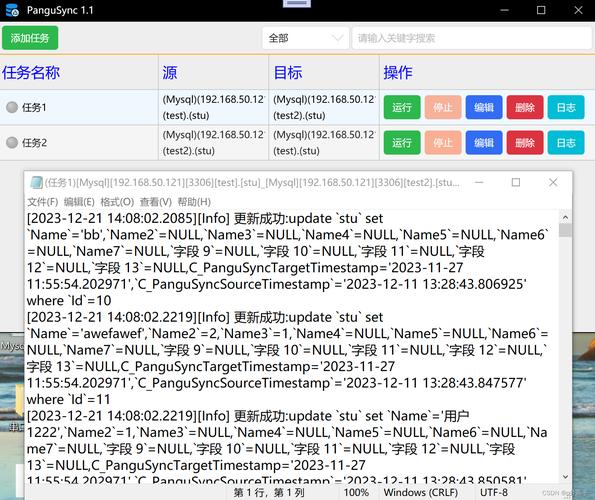Screen dimensions: 595x500
Task: Delete 任务1 with its 删除 button
Action: 525,107
